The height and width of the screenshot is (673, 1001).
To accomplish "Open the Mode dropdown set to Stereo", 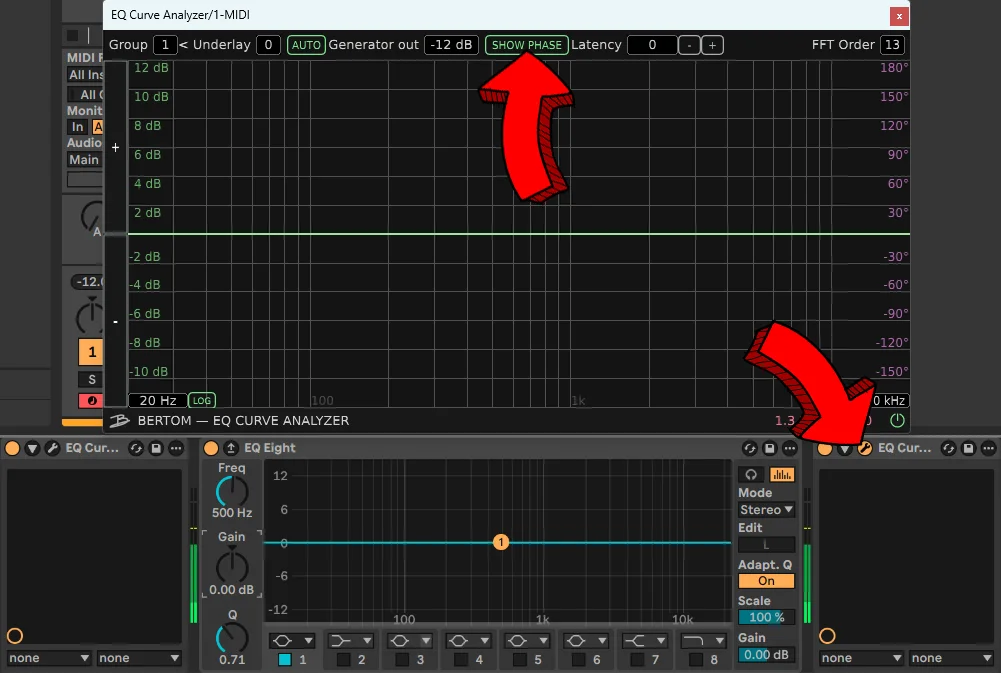I will pyautogui.click(x=766, y=510).
